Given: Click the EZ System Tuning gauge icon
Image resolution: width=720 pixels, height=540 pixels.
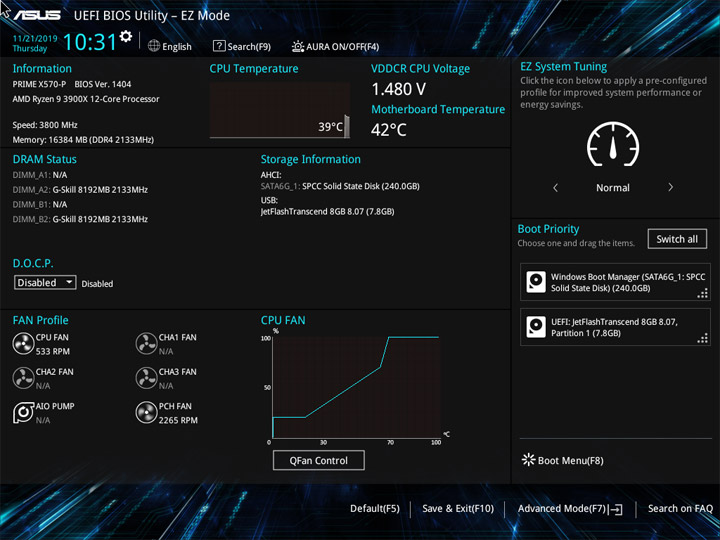Looking at the screenshot, I should [x=613, y=144].
